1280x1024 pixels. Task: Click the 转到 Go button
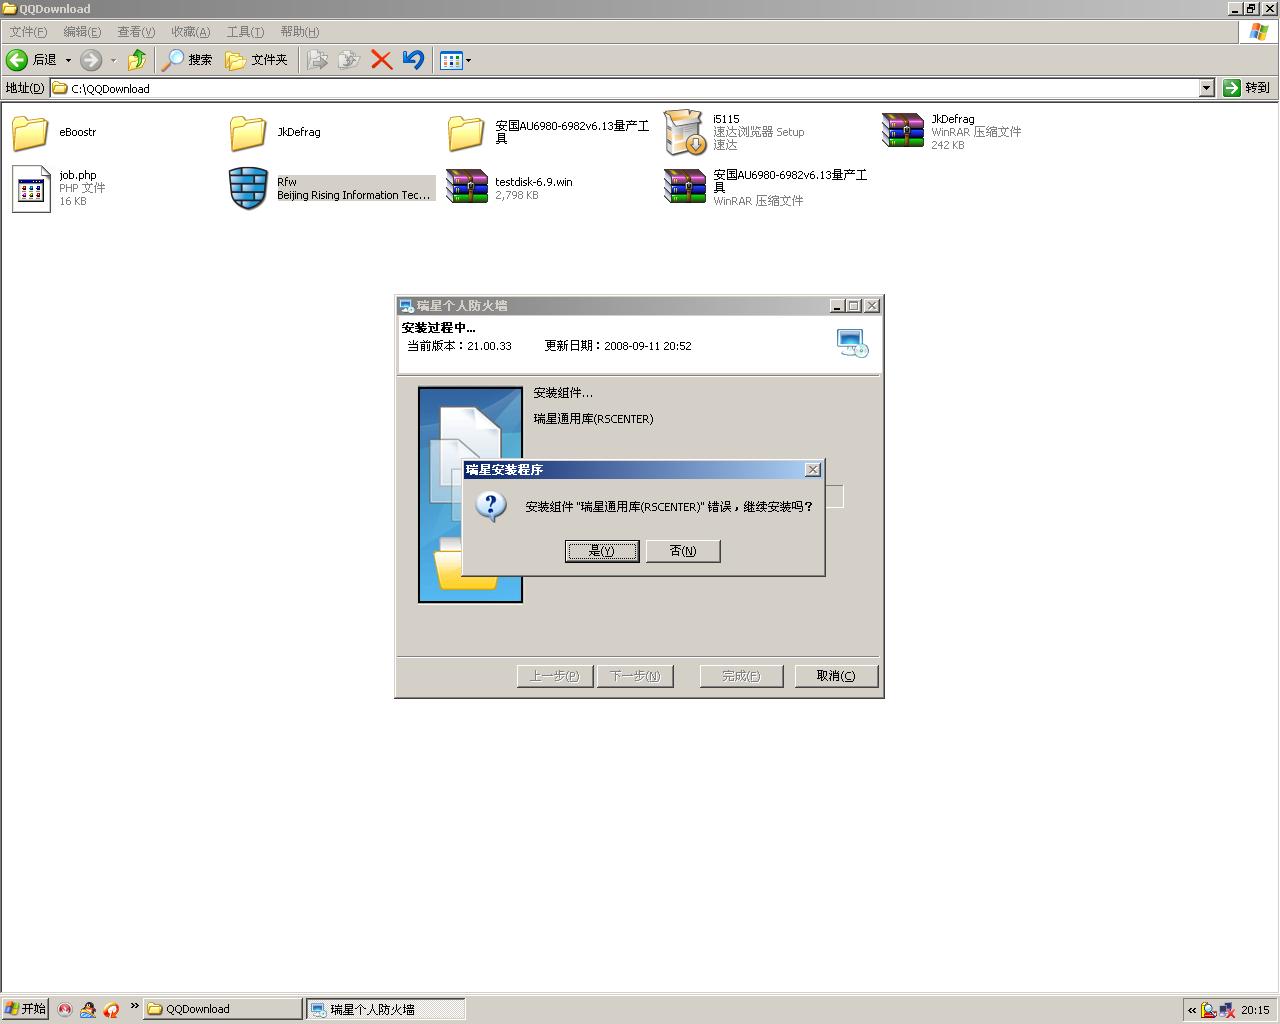coord(1247,88)
